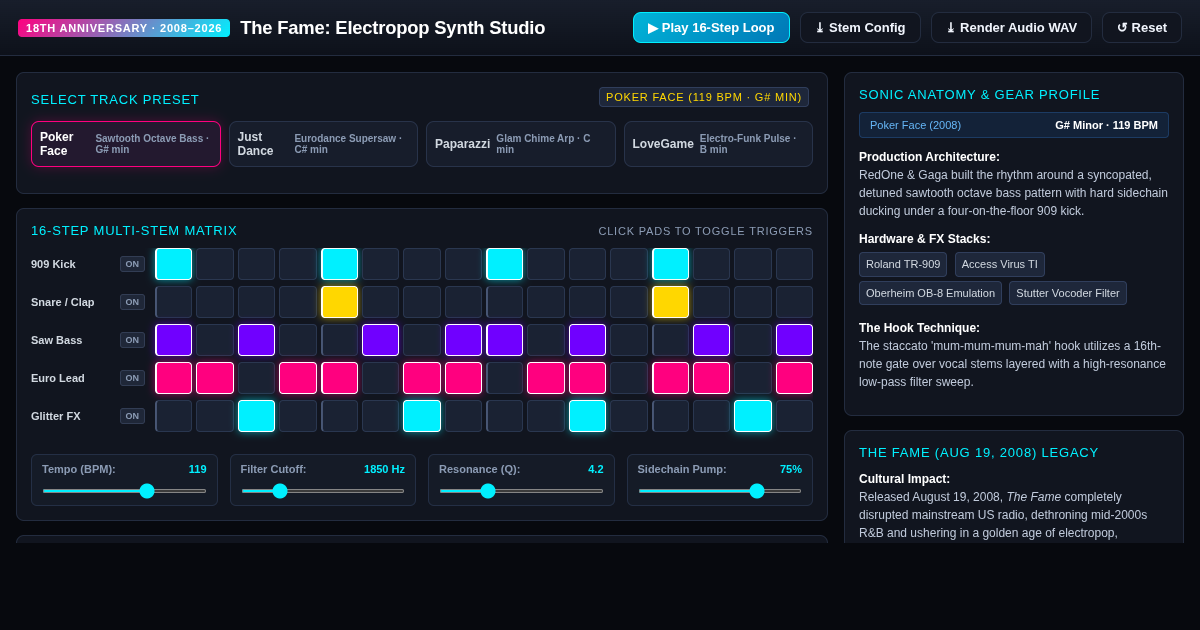Image resolution: width=1200 pixels, height=630 pixels.
Task: Play the 16-step loop
Action: pos(711,27)
